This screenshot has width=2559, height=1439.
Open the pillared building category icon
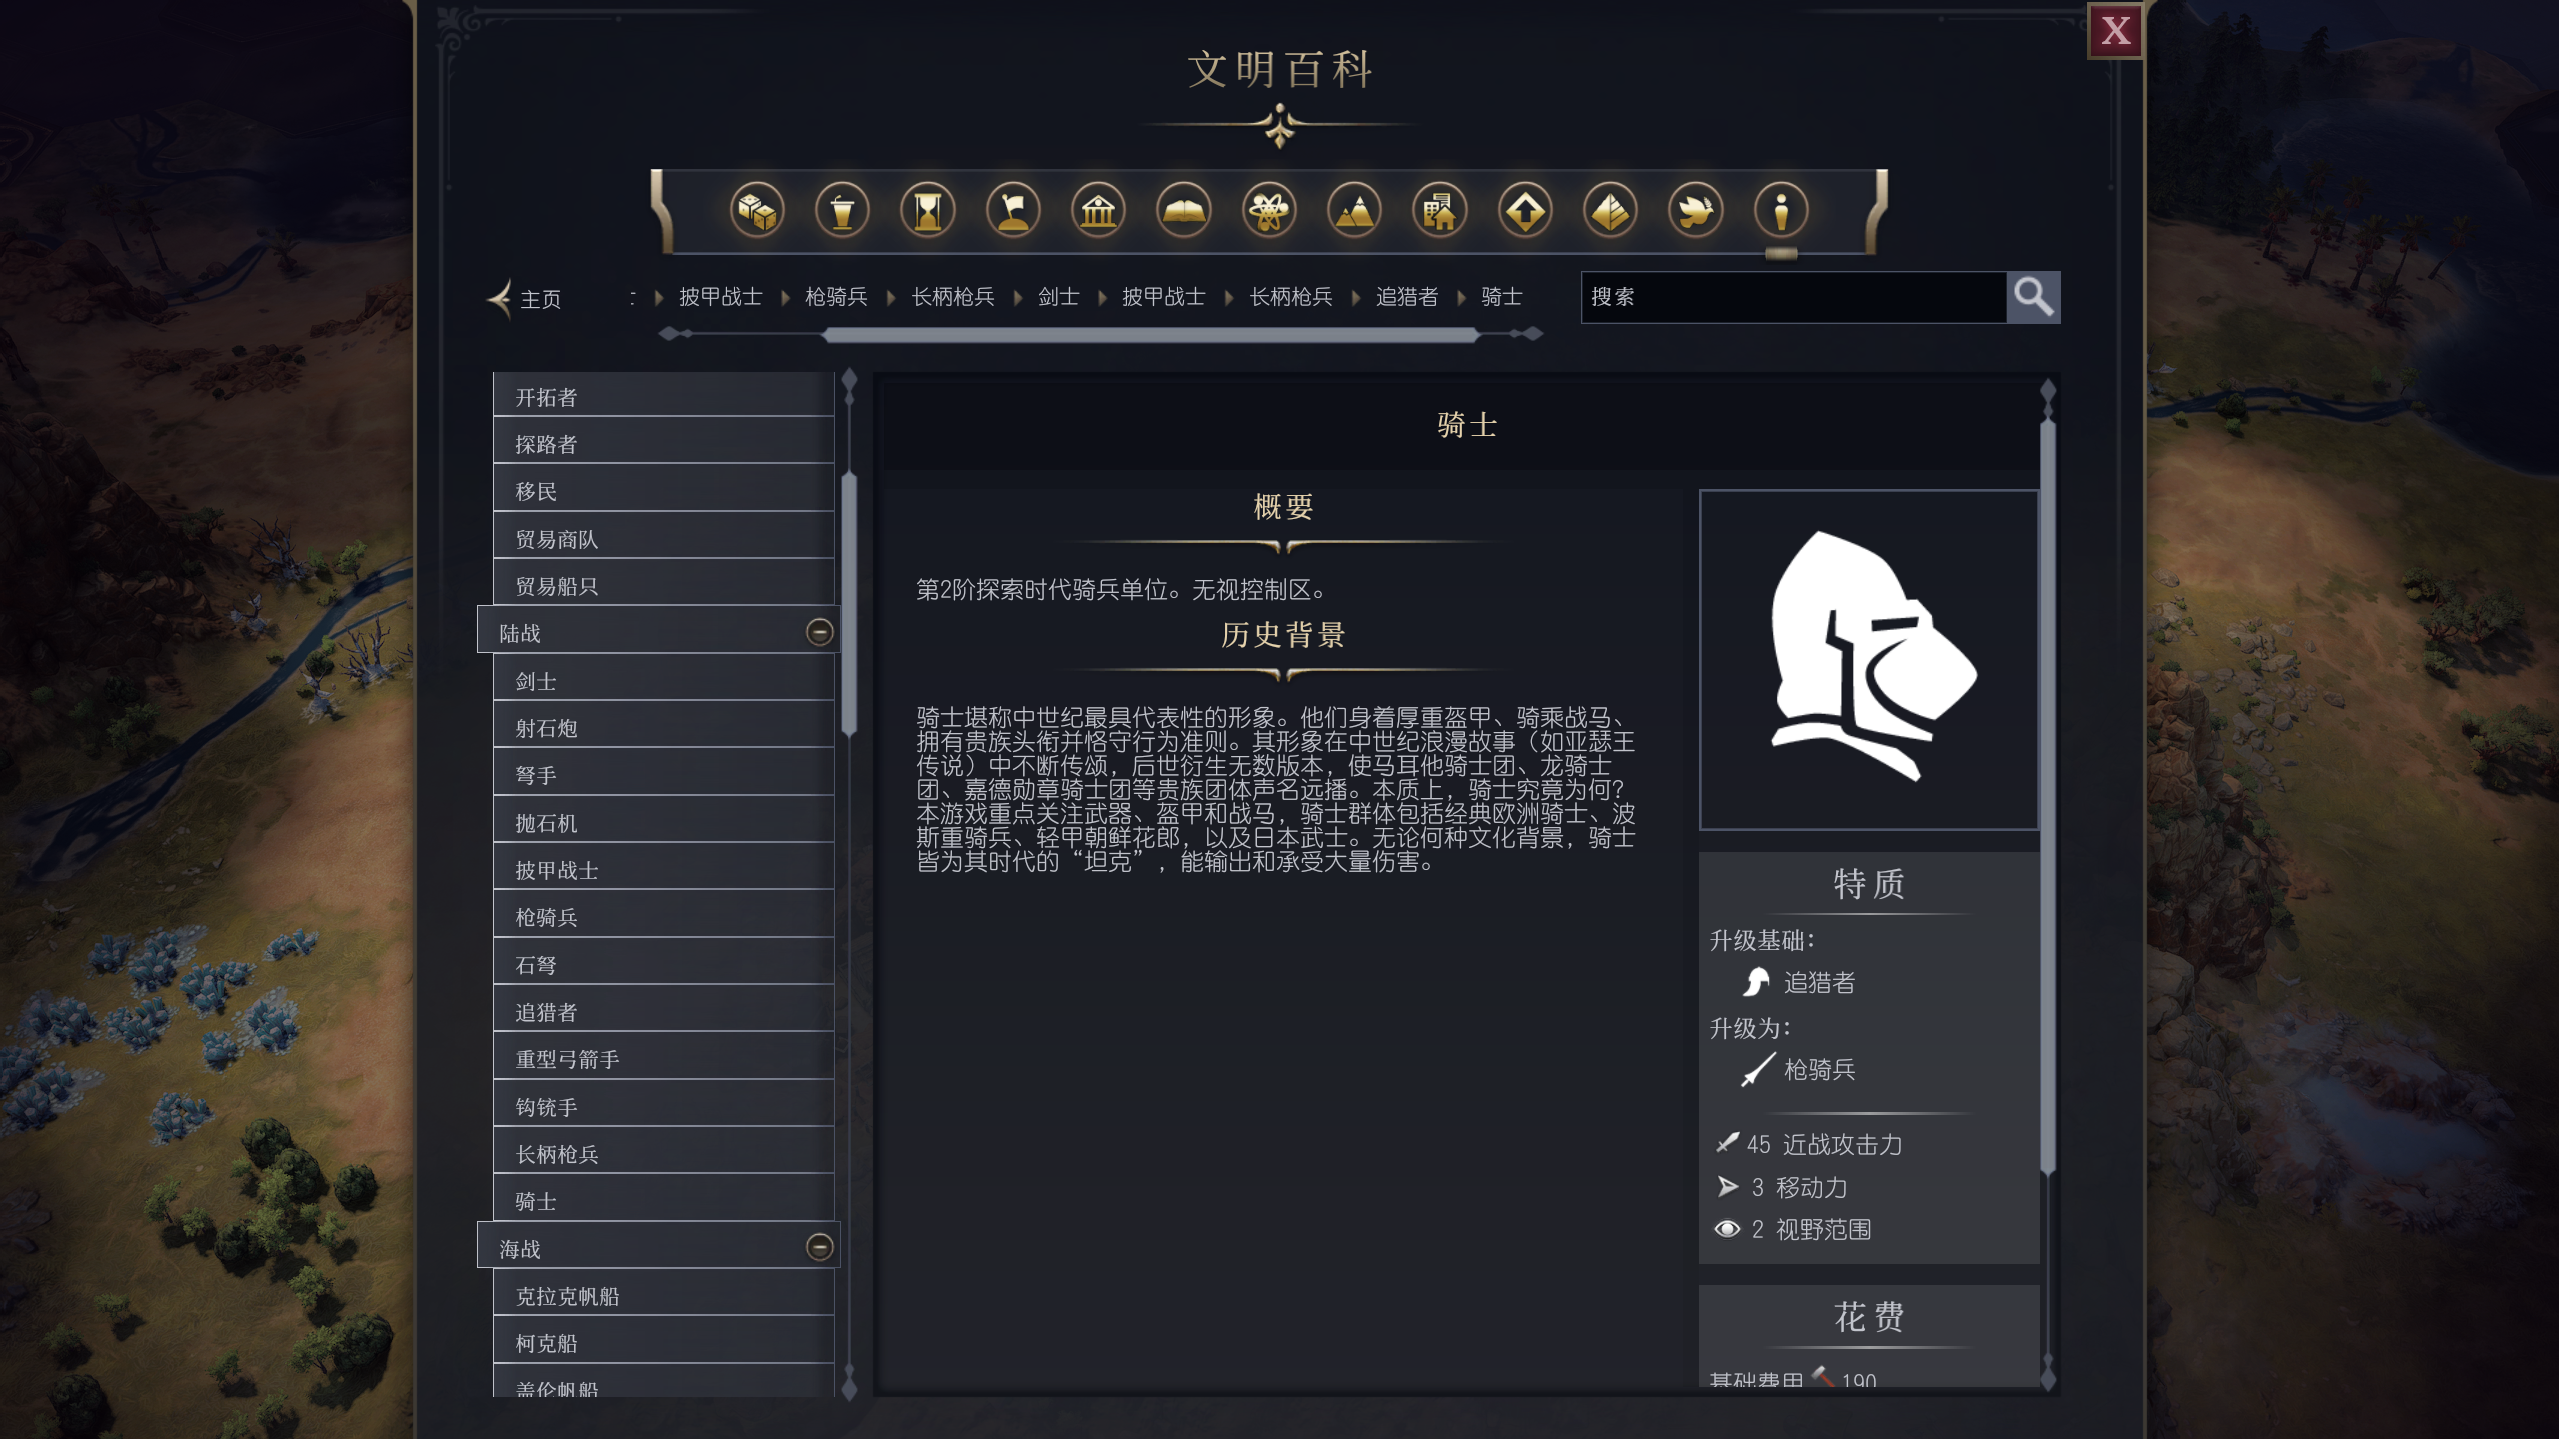1098,211
